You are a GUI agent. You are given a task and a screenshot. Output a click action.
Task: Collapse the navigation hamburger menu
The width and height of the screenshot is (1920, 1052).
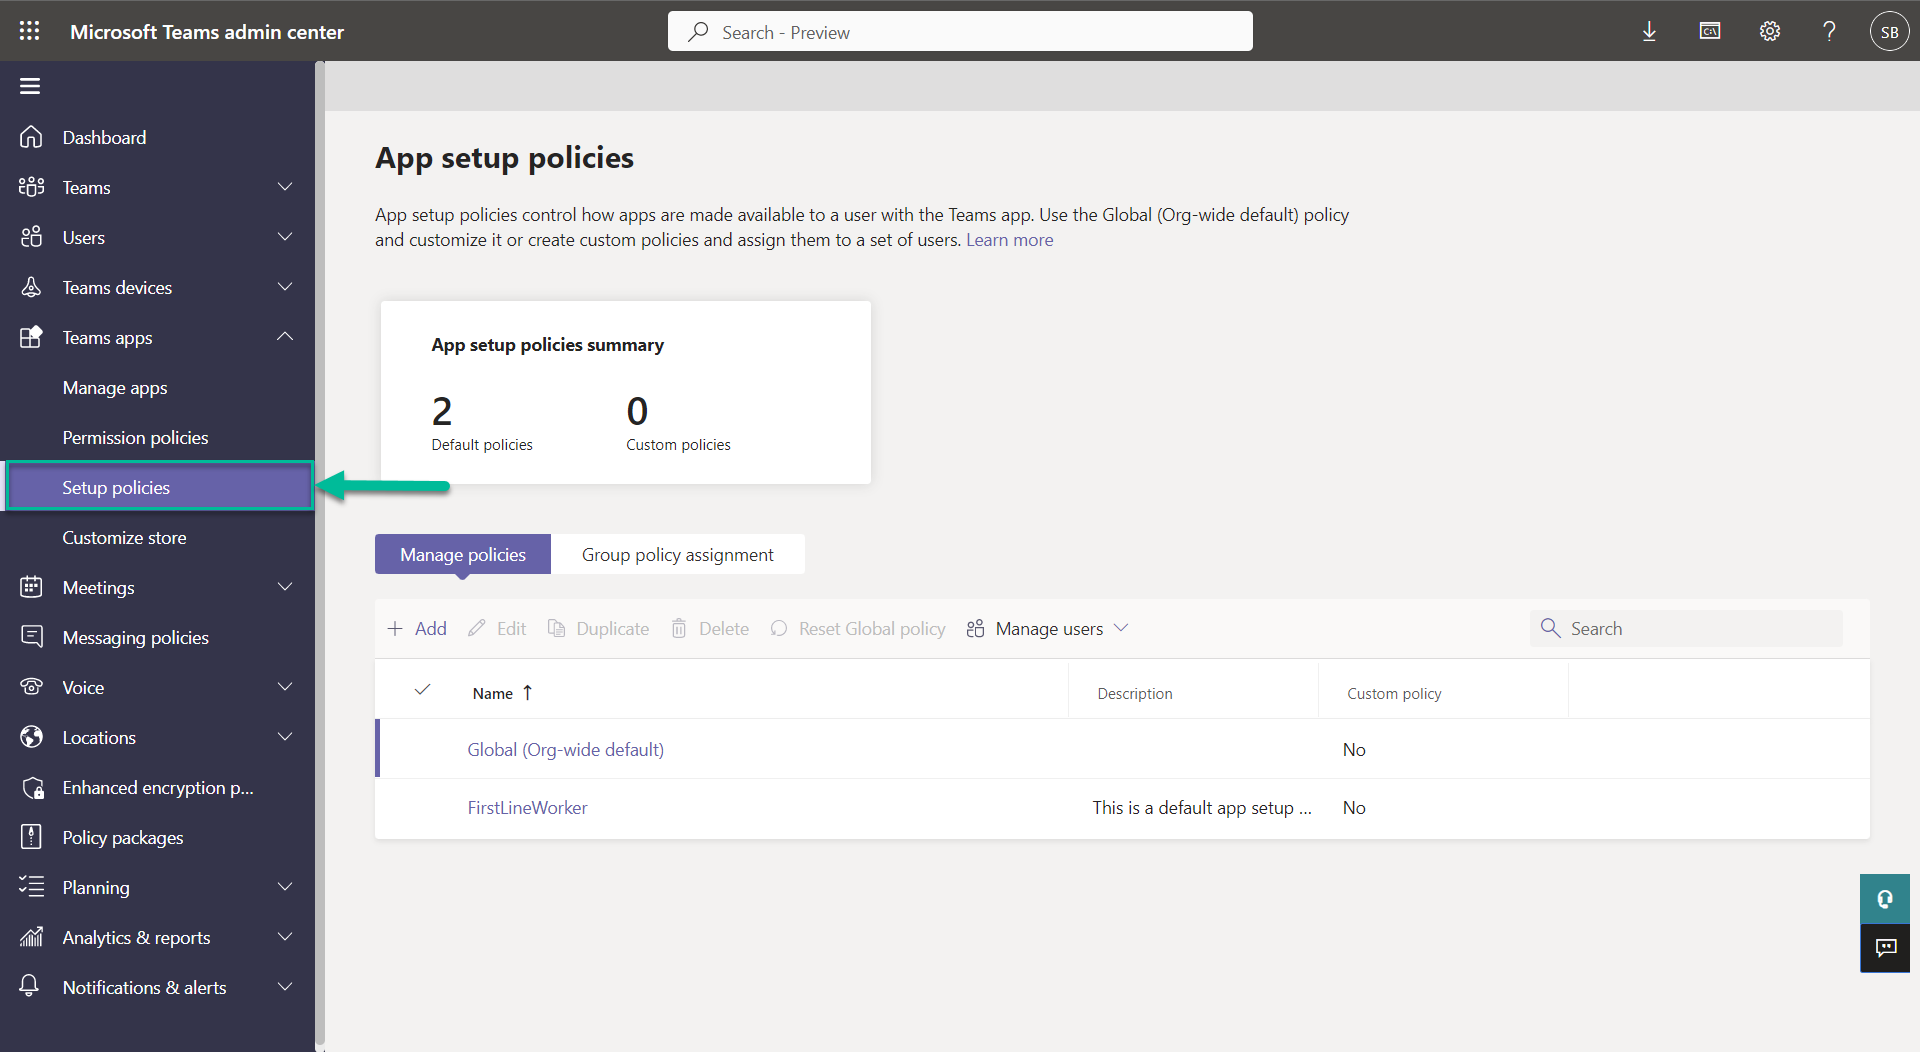[x=30, y=86]
